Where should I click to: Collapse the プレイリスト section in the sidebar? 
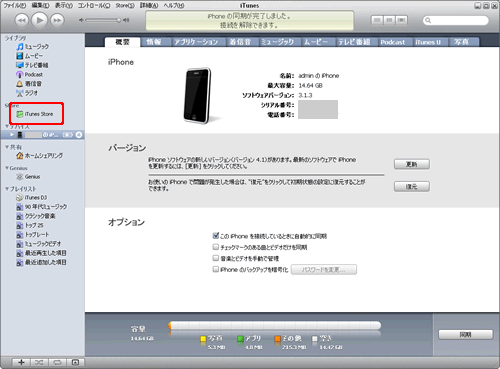[7, 189]
